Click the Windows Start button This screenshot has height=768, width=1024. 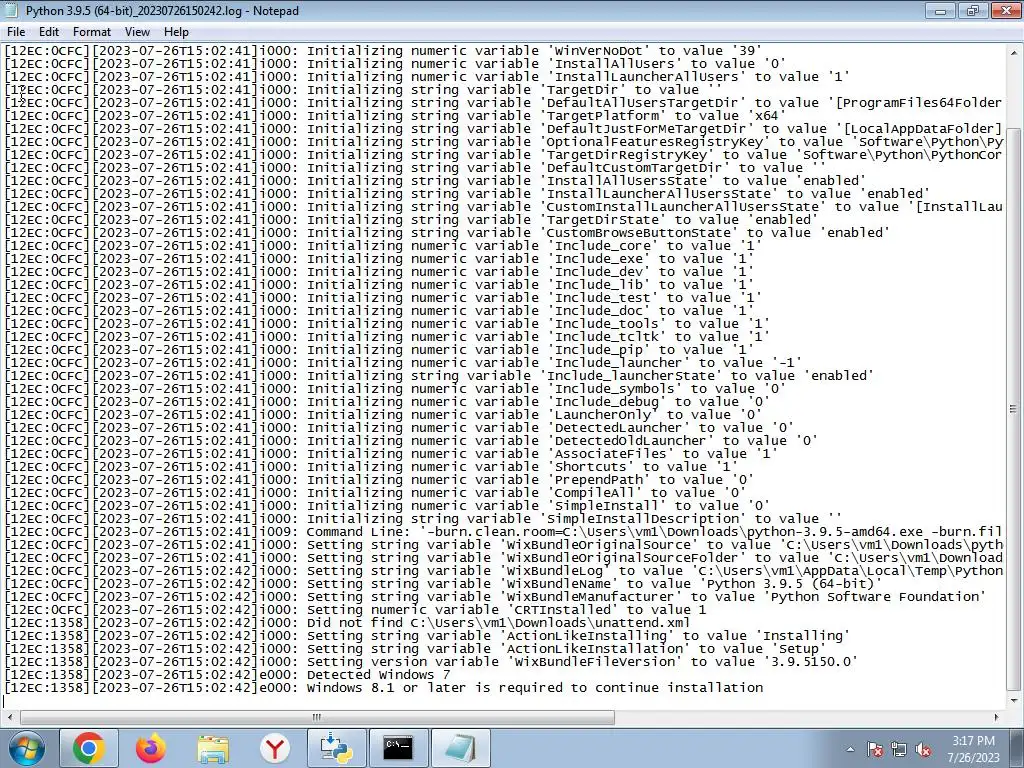tap(27, 748)
